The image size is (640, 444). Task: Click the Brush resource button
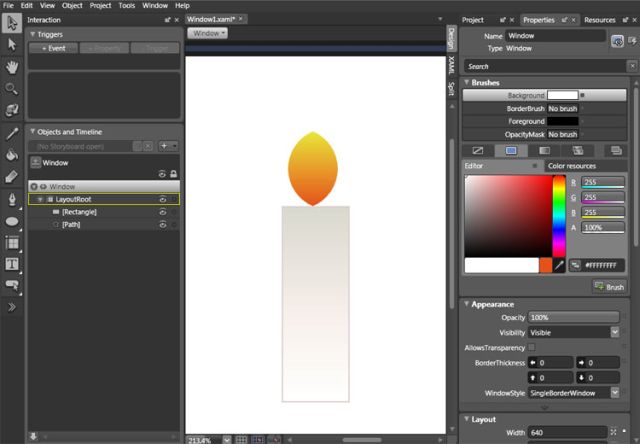[609, 286]
